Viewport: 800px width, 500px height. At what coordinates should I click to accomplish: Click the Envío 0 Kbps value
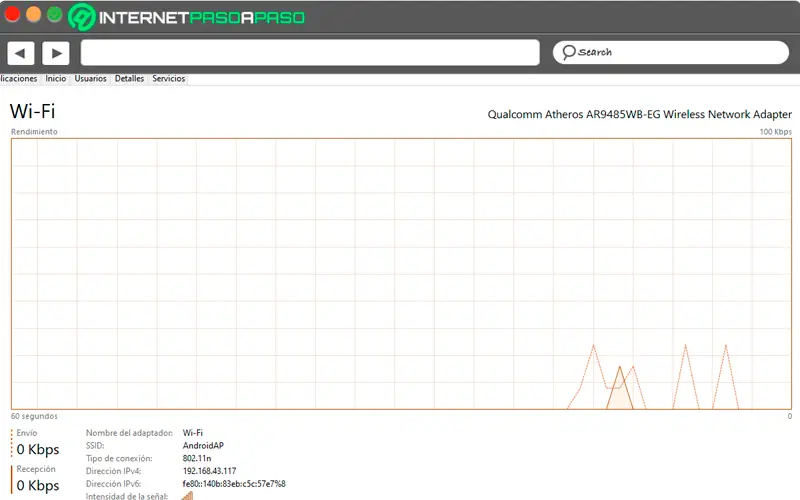coord(38,449)
